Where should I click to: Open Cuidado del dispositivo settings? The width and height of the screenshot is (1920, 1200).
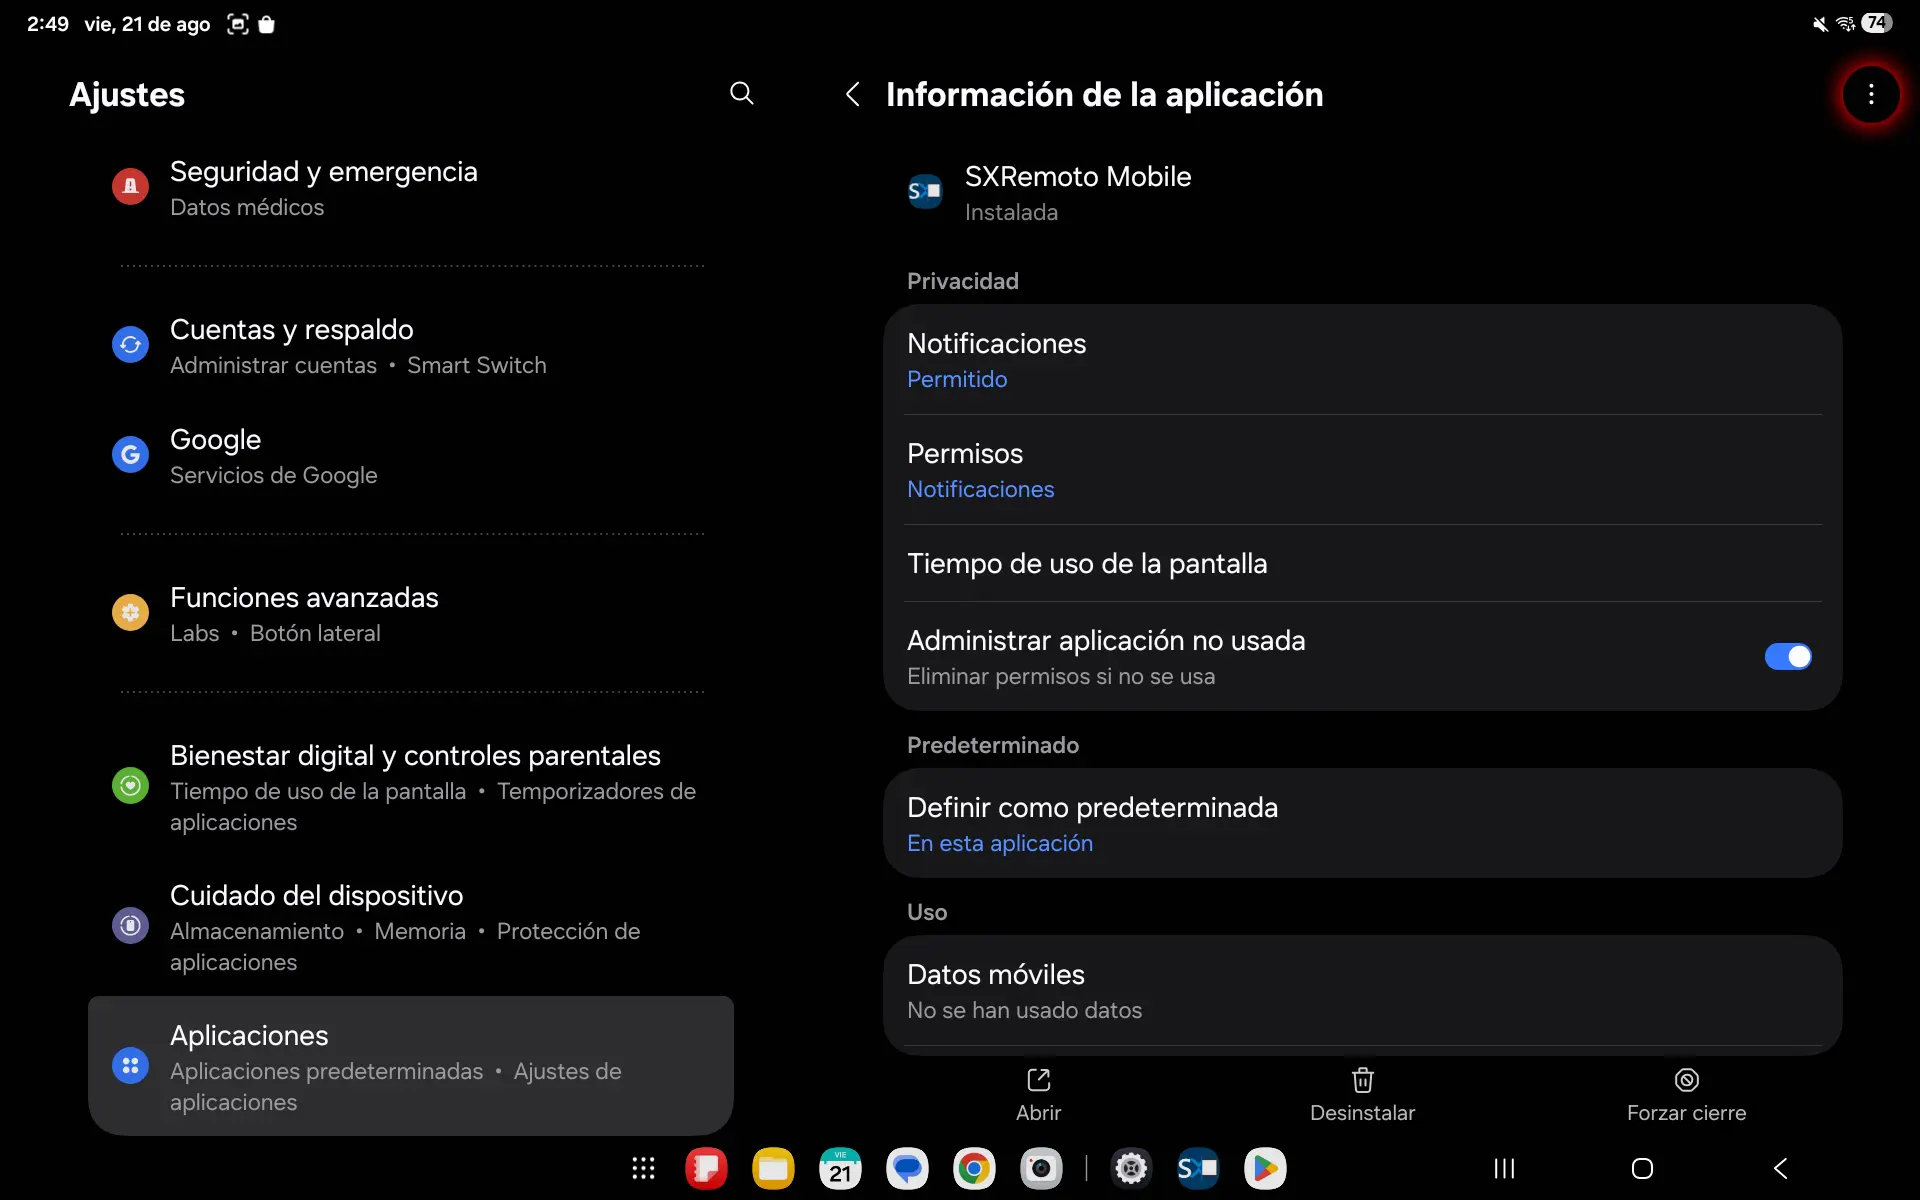[x=411, y=927]
